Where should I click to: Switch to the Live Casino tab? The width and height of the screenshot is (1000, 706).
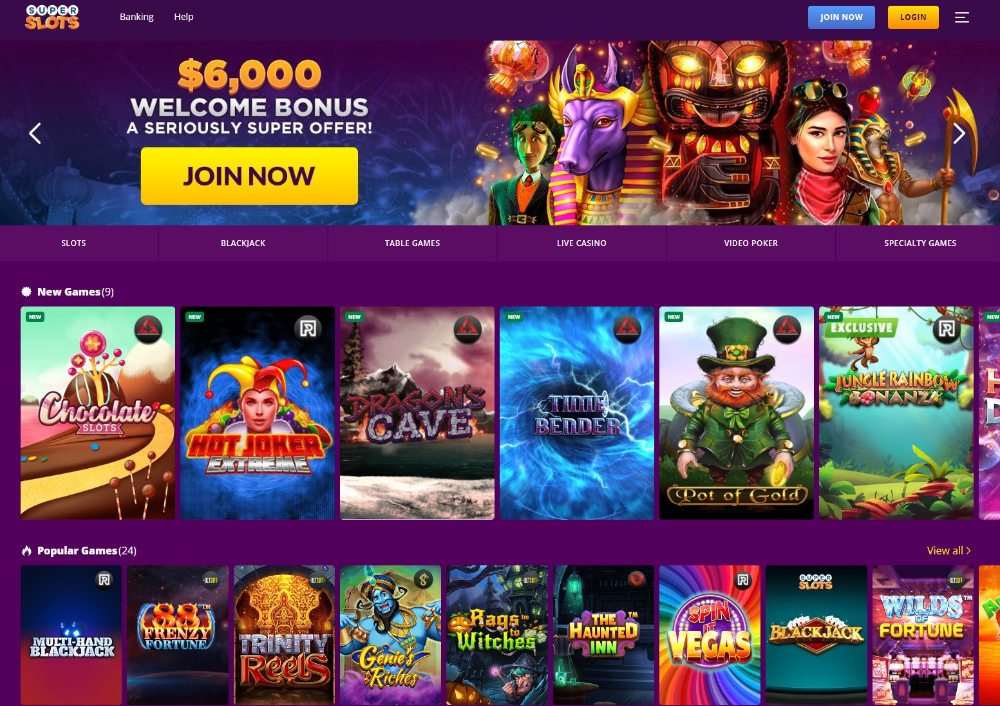pos(582,243)
